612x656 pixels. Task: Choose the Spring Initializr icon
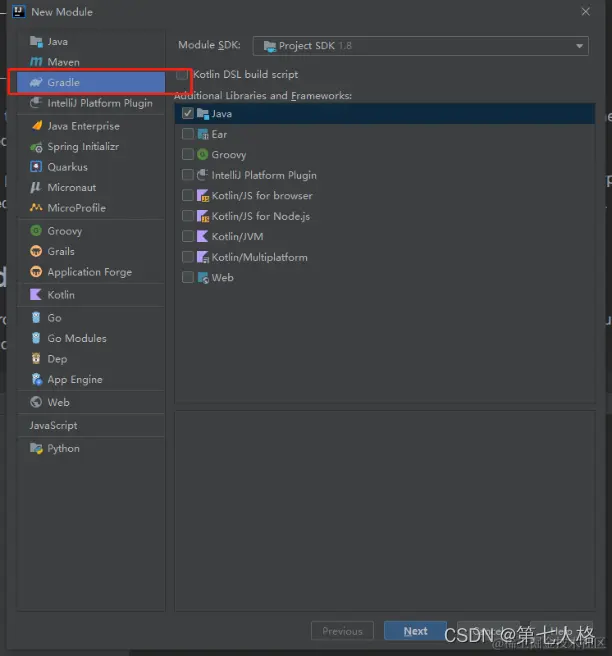36,147
